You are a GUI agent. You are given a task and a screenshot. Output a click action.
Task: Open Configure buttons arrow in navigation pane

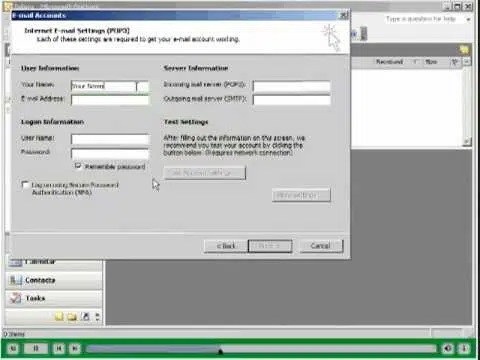[97, 316]
